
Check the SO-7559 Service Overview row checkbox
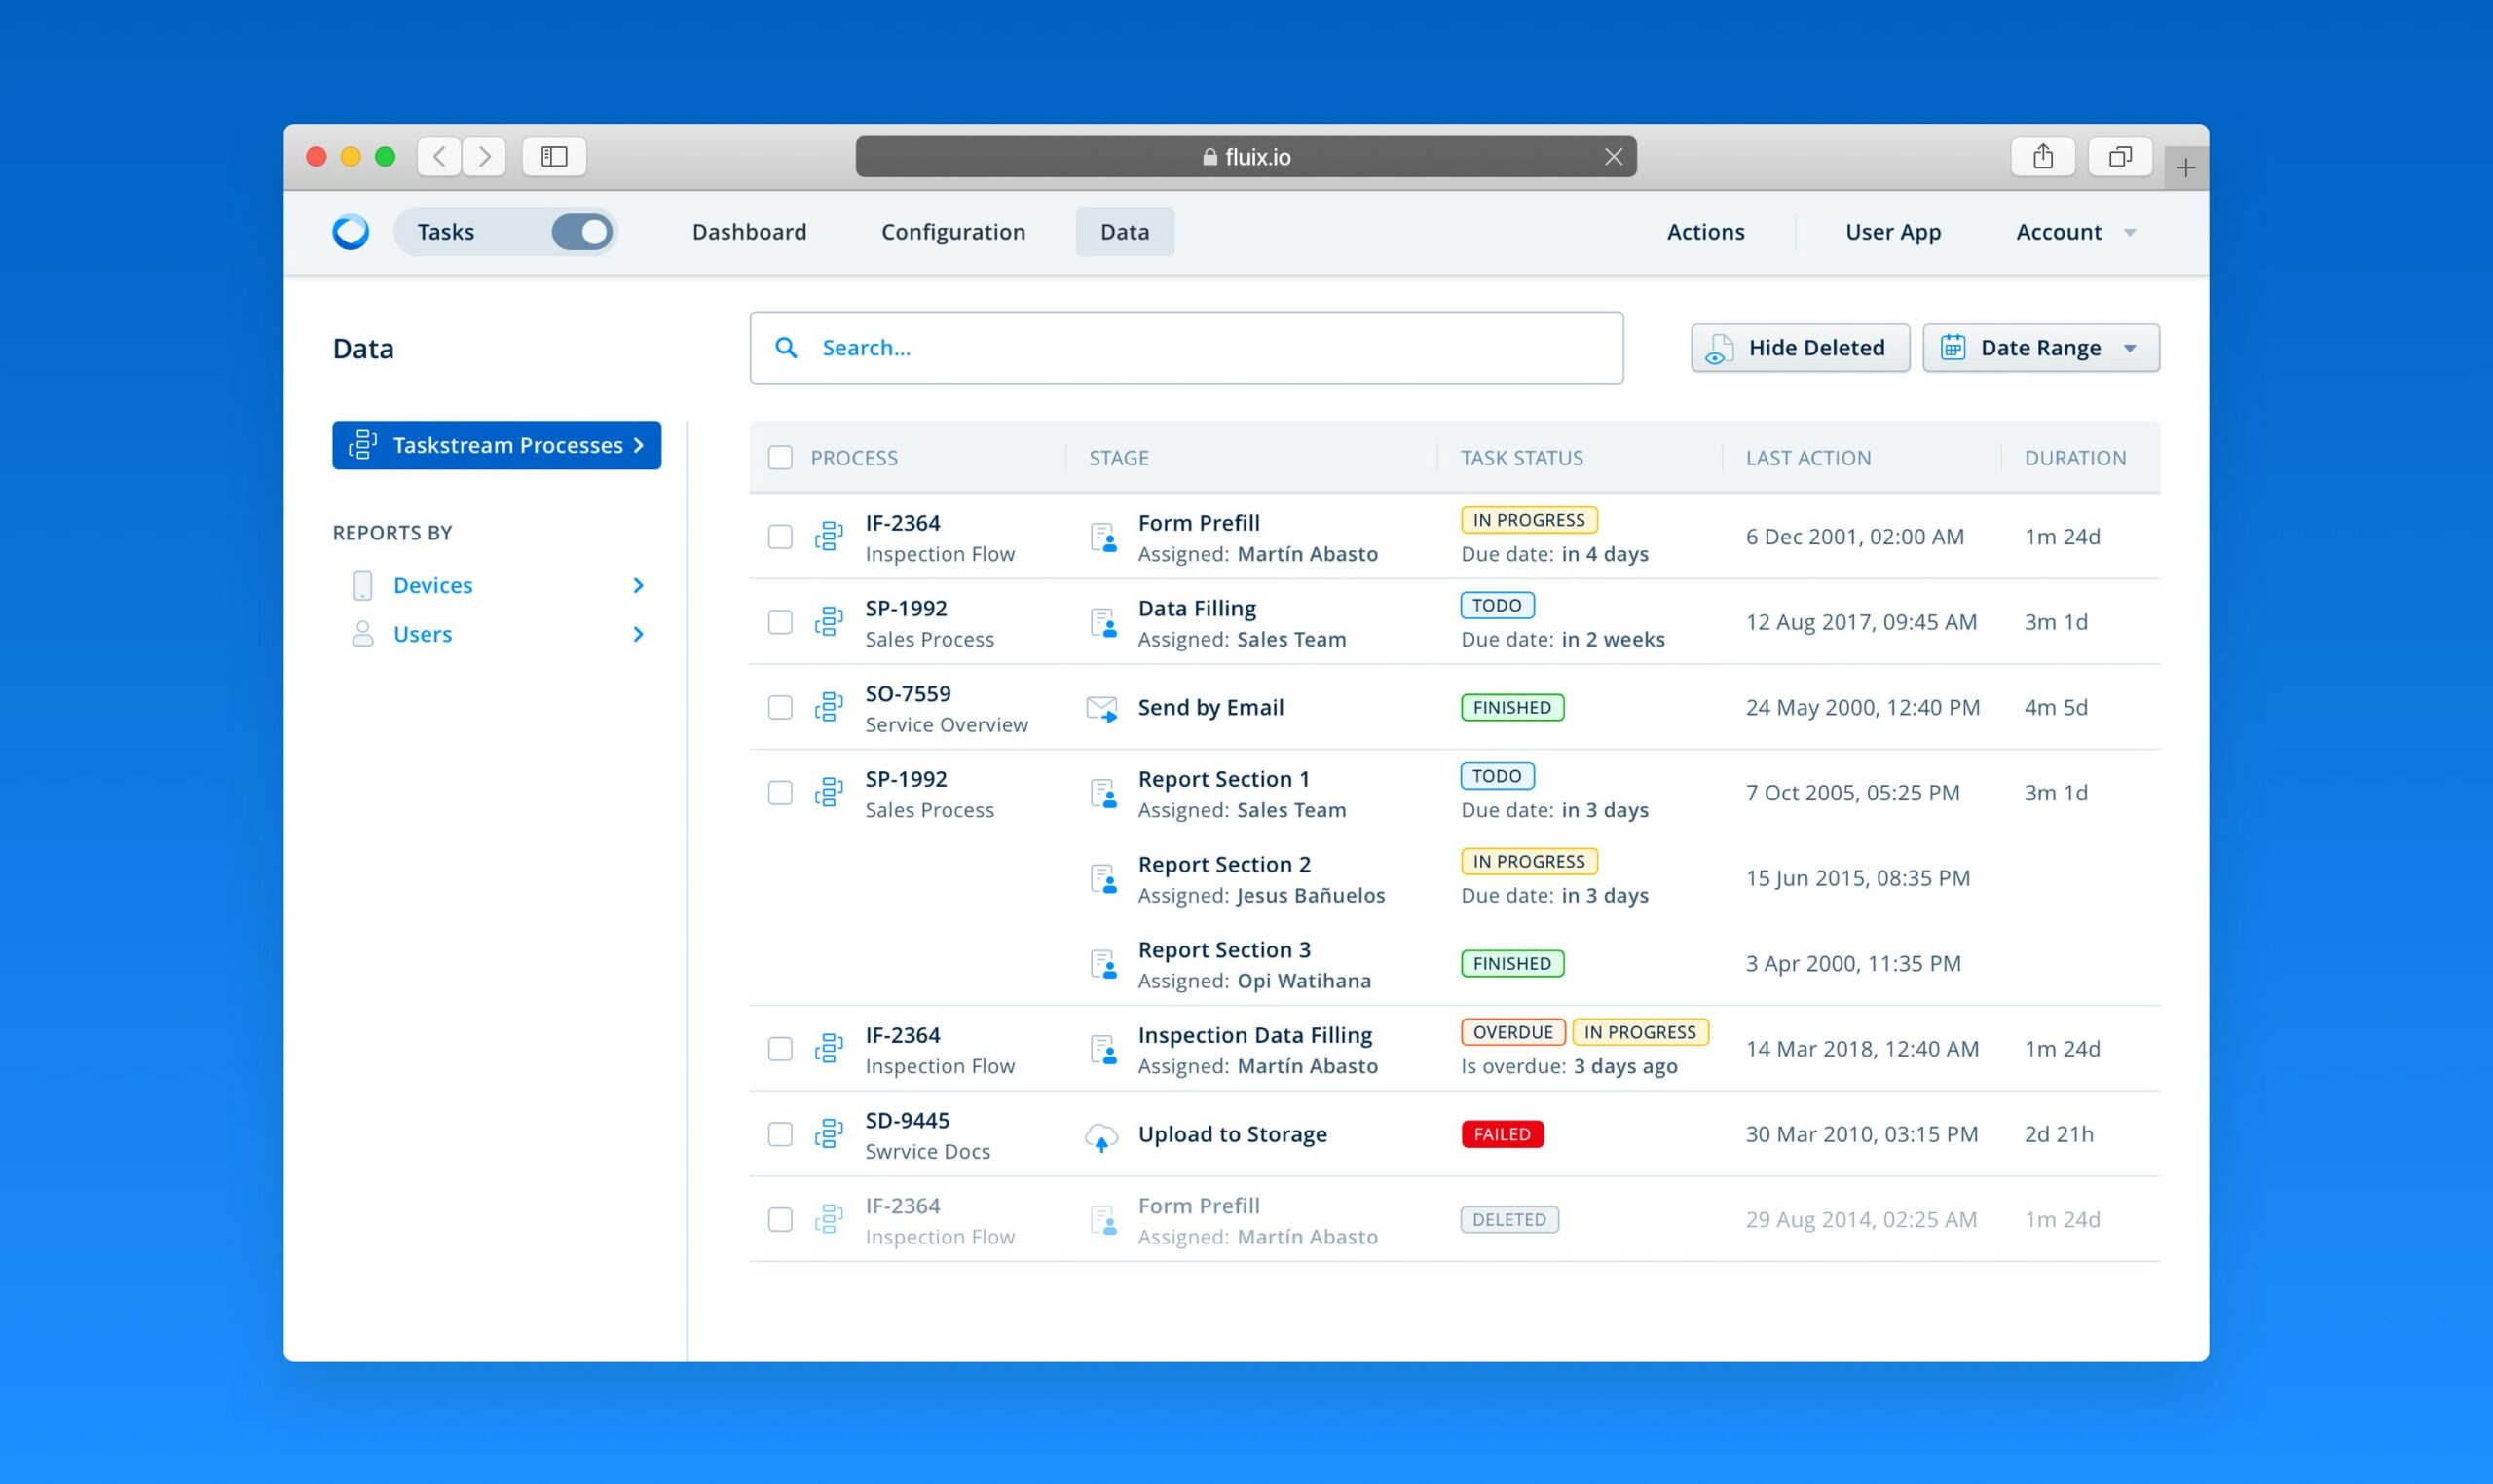click(780, 708)
